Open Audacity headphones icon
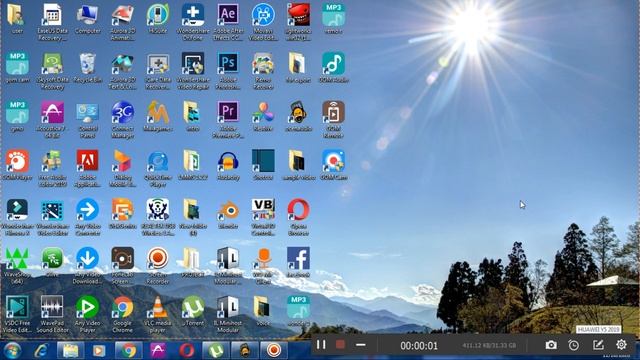 228,165
